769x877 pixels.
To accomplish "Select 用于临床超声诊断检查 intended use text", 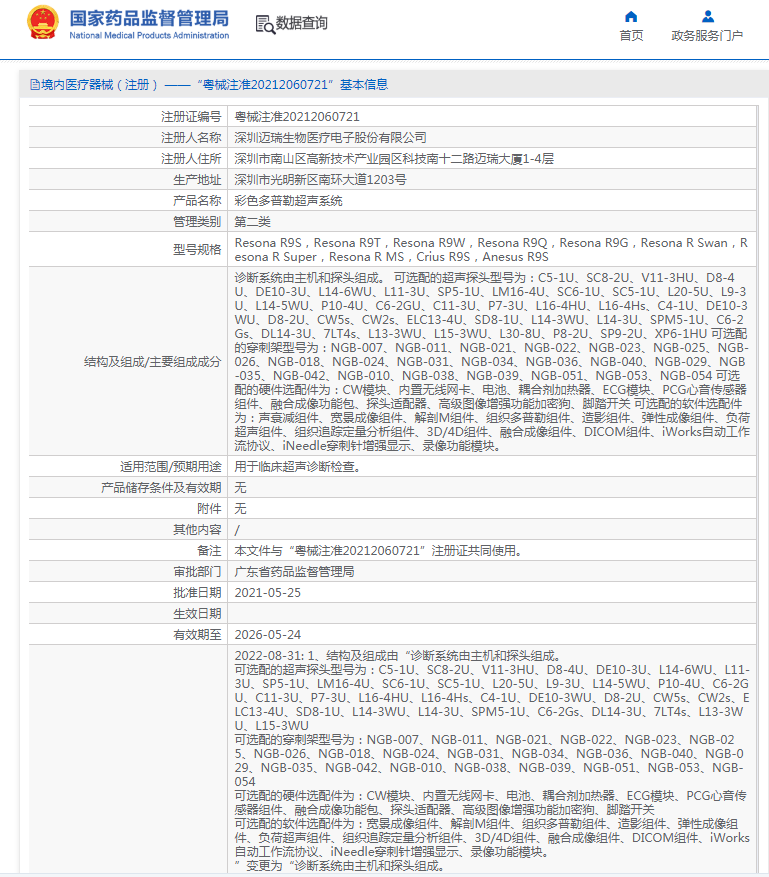I will point(298,466).
